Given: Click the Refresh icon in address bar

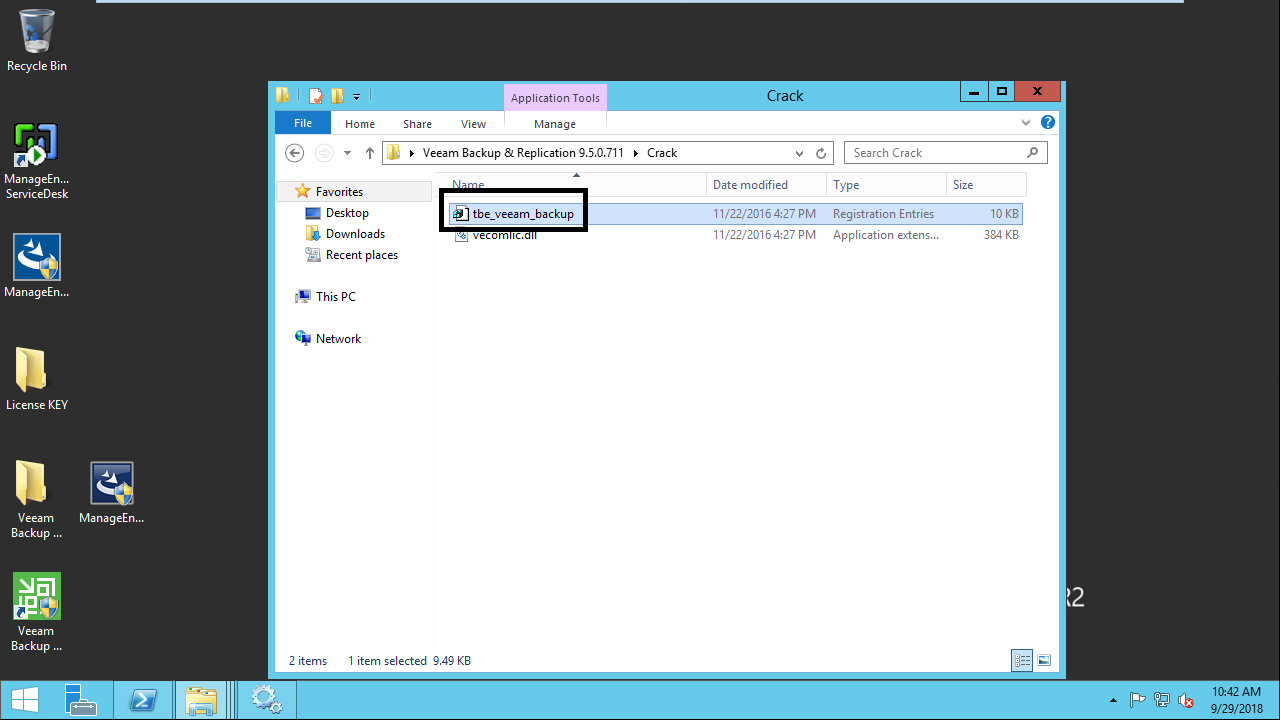Looking at the screenshot, I should coord(821,153).
